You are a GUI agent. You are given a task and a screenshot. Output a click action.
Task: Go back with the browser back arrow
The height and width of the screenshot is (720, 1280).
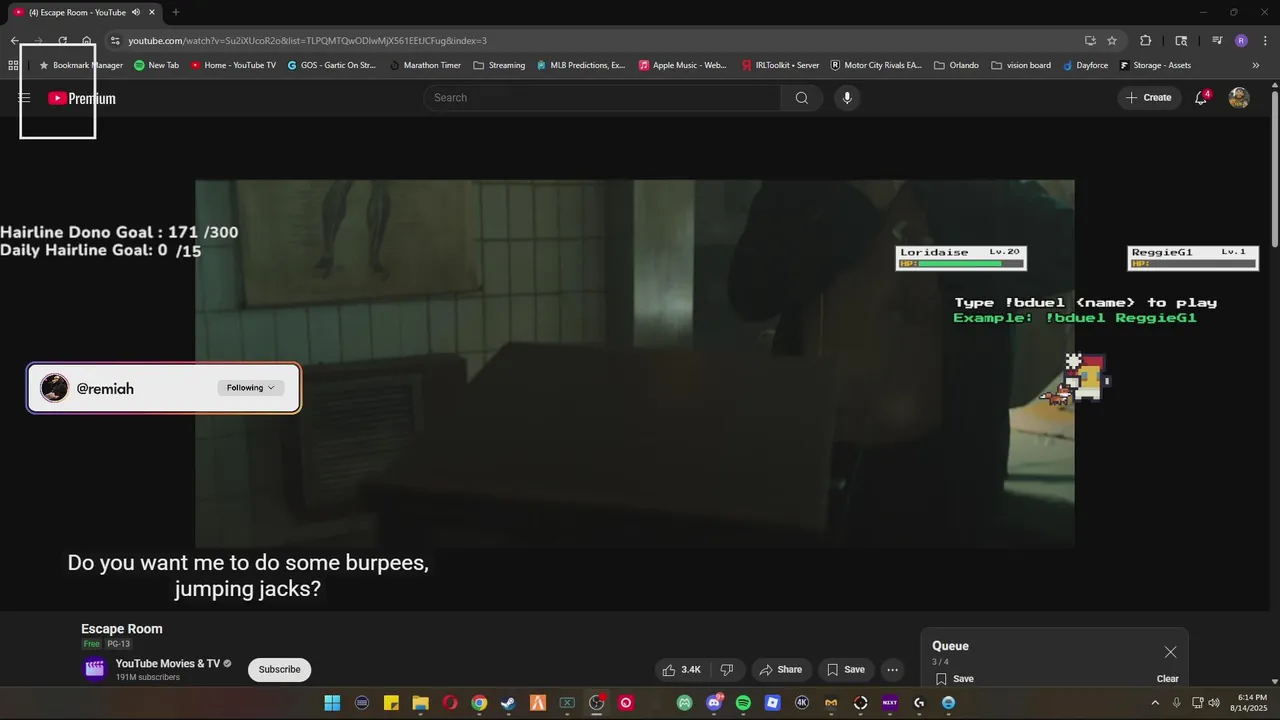[x=14, y=41]
